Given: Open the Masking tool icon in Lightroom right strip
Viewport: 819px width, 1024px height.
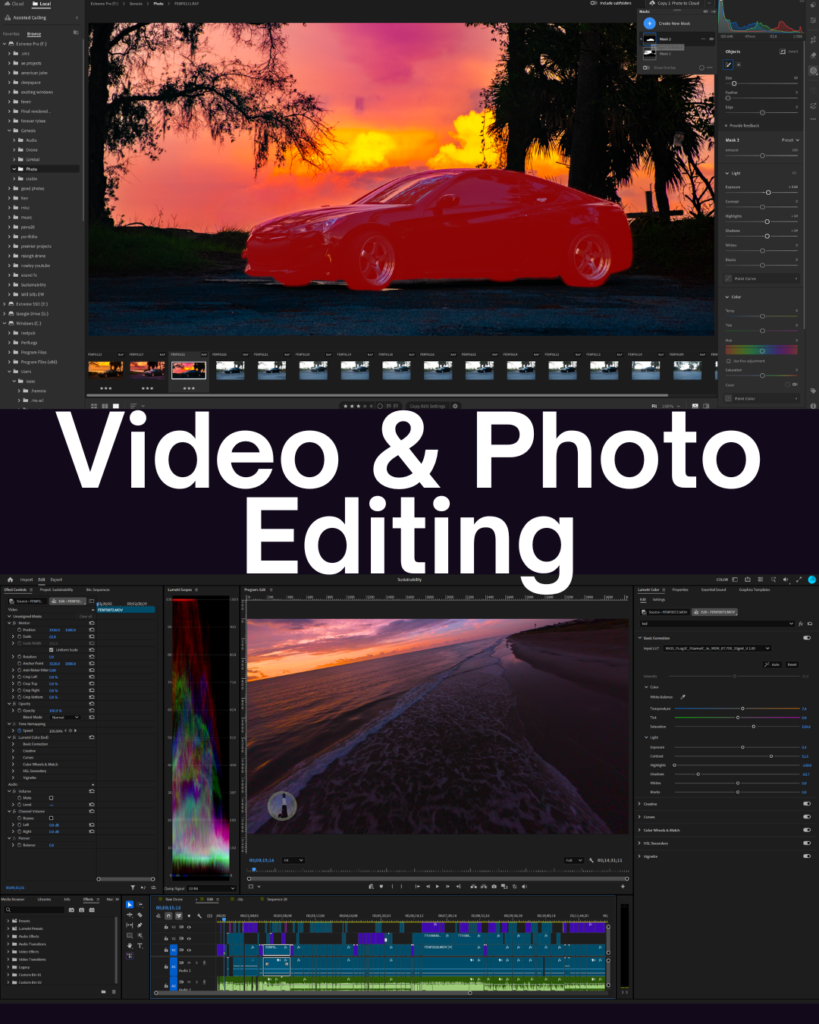Looking at the screenshot, I should point(813,71).
